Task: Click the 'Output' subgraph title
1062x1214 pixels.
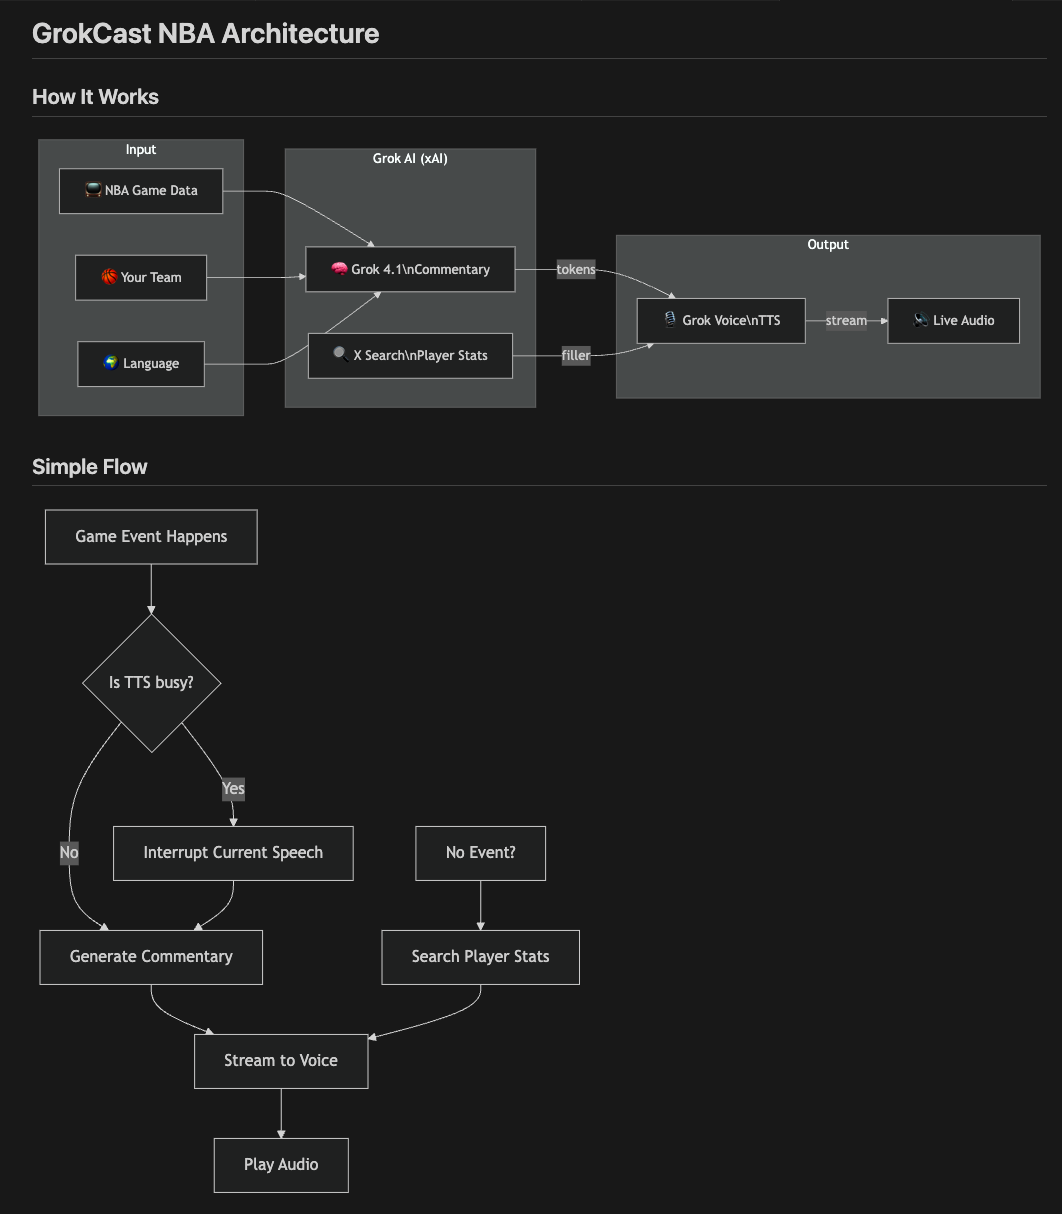Action: click(828, 244)
